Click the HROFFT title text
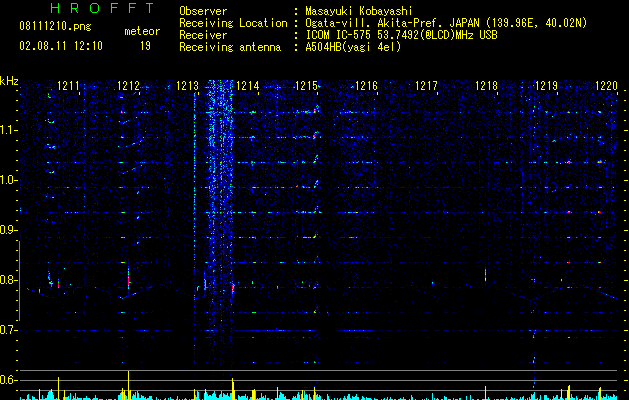The image size is (629, 400). (x=103, y=8)
